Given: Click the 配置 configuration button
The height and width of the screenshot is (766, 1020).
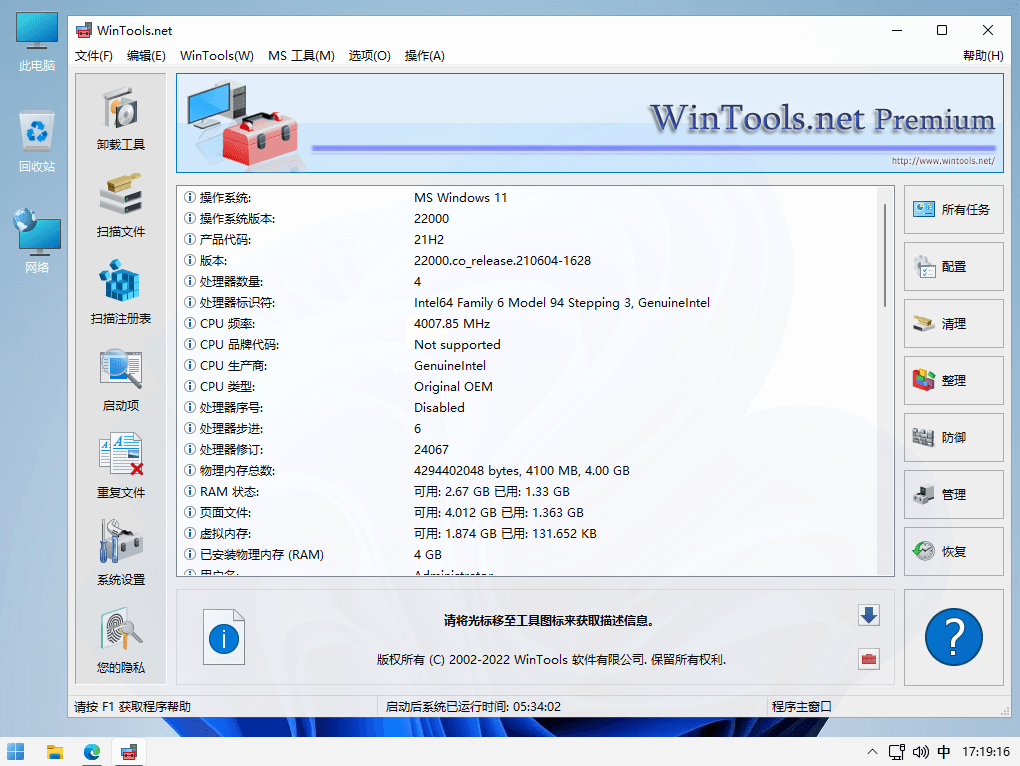Looking at the screenshot, I should [x=954, y=267].
